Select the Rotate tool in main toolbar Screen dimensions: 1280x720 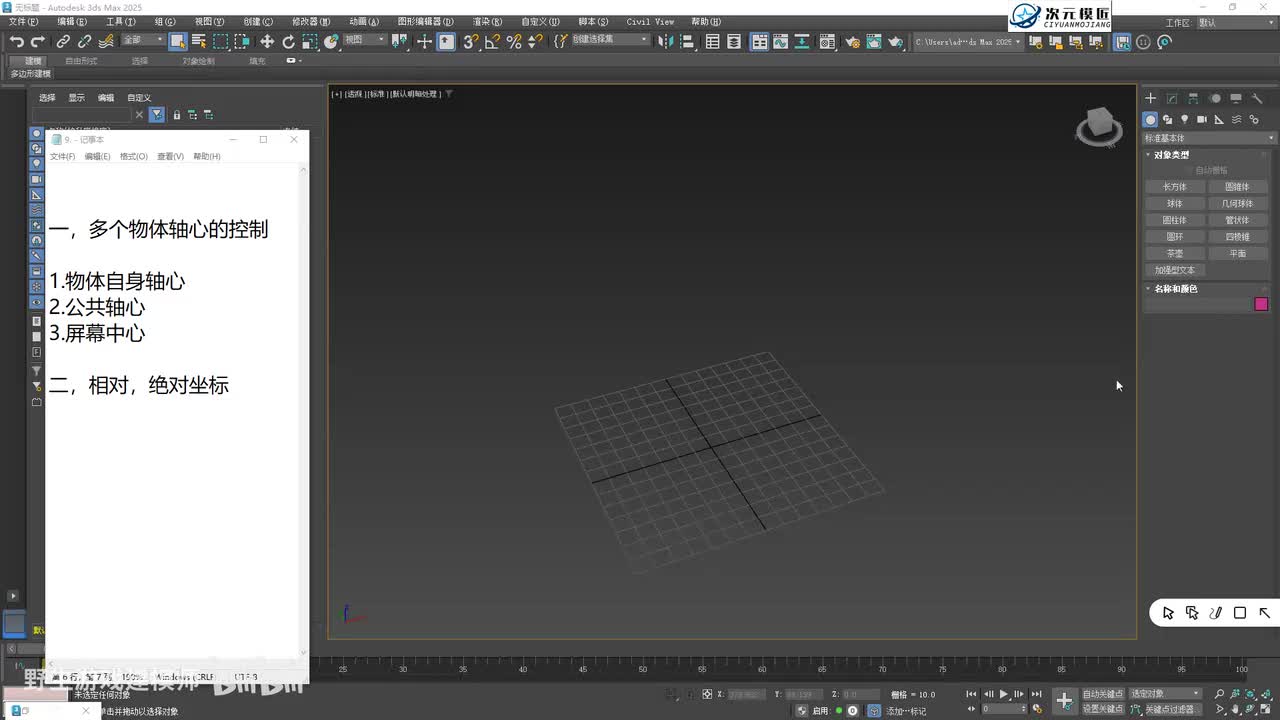click(x=289, y=41)
